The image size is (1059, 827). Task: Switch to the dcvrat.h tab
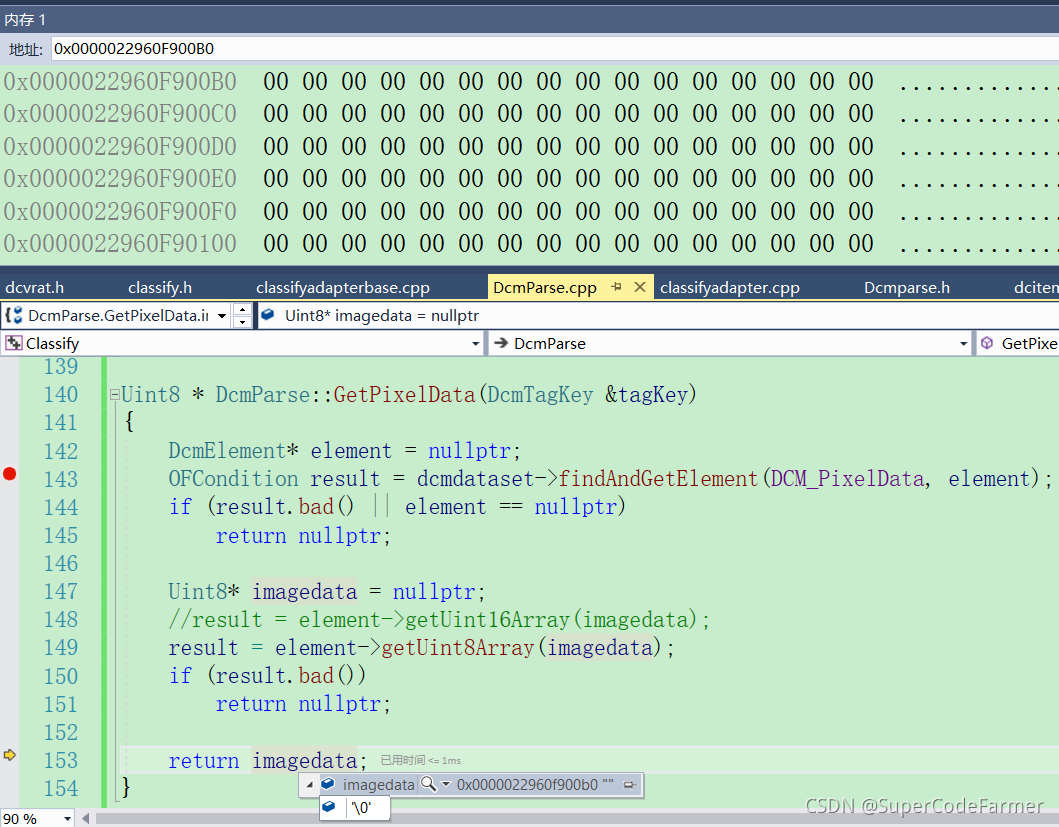click(34, 288)
